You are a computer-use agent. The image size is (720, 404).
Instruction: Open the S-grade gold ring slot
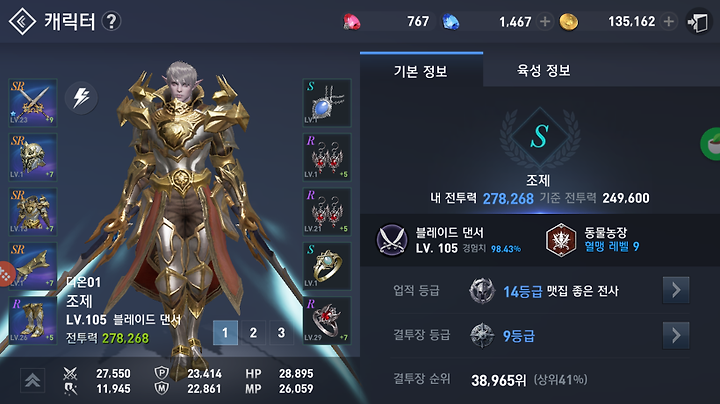[x=327, y=266]
